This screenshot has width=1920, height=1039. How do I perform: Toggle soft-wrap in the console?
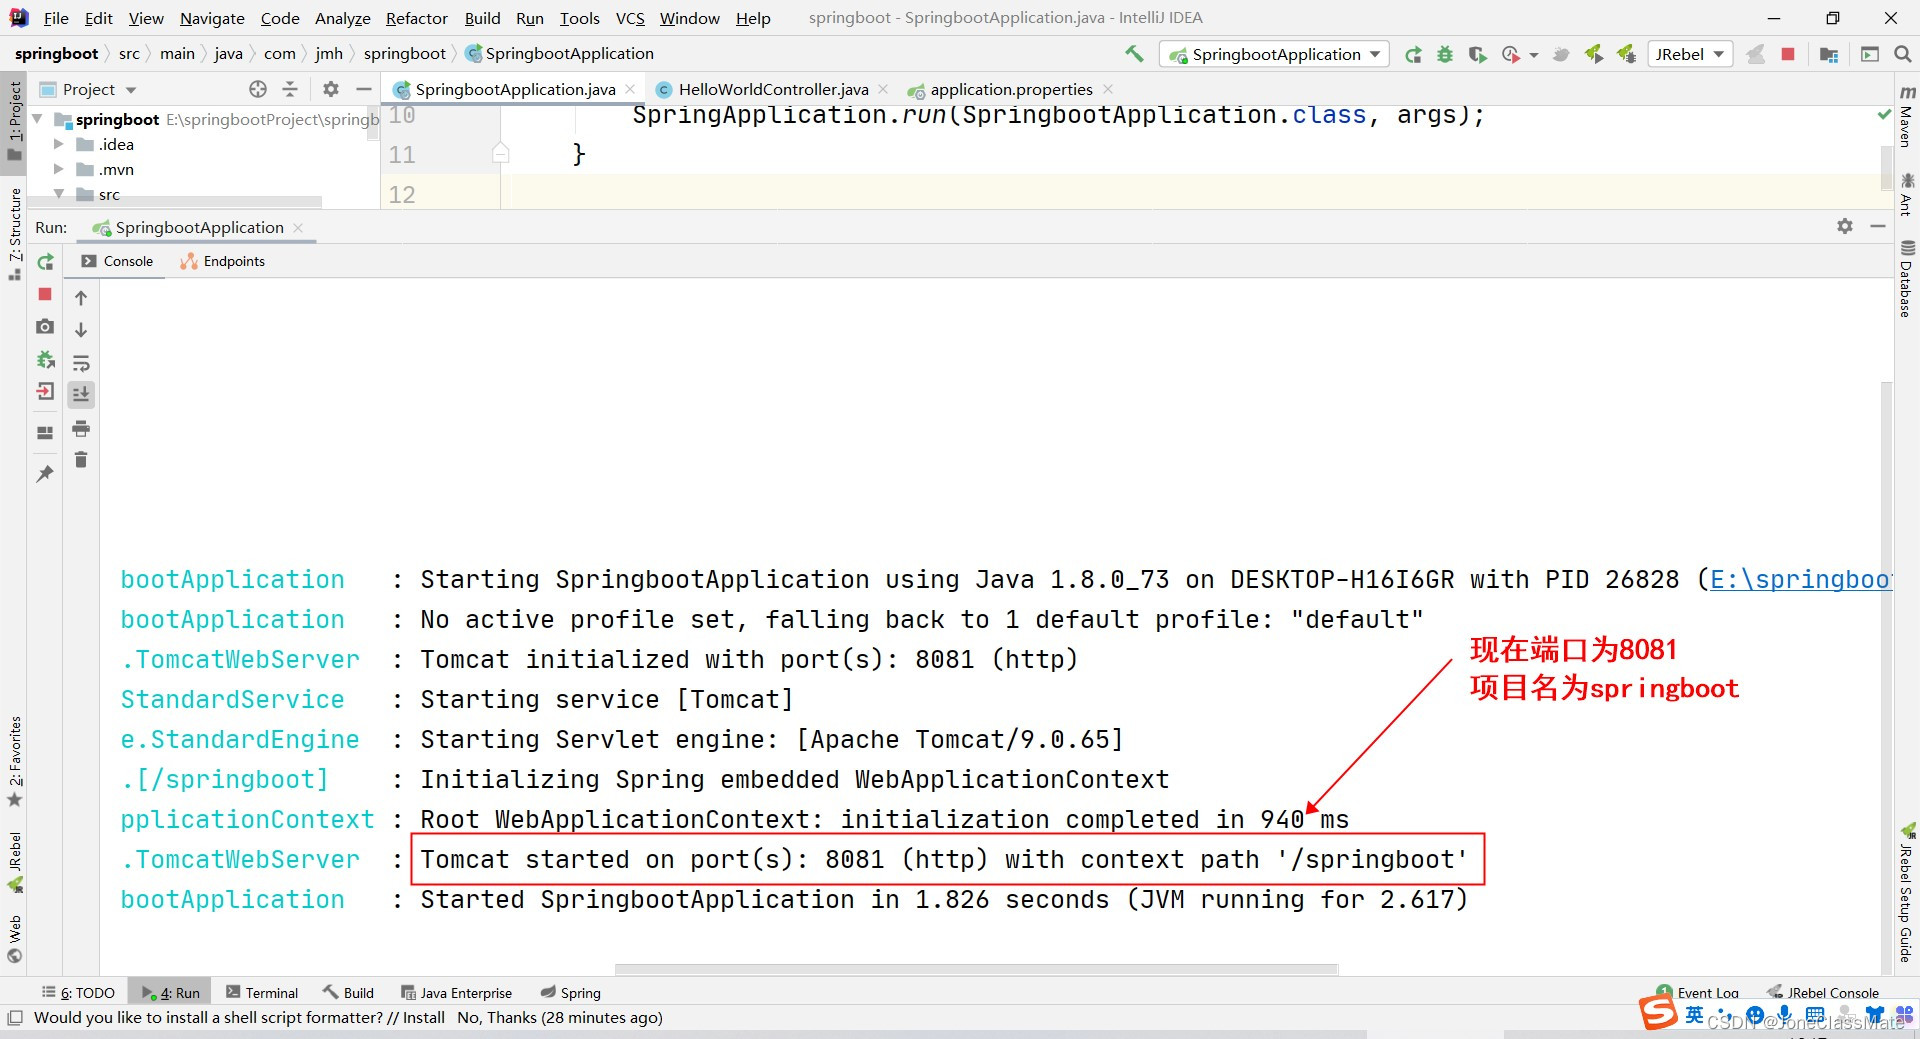81,363
